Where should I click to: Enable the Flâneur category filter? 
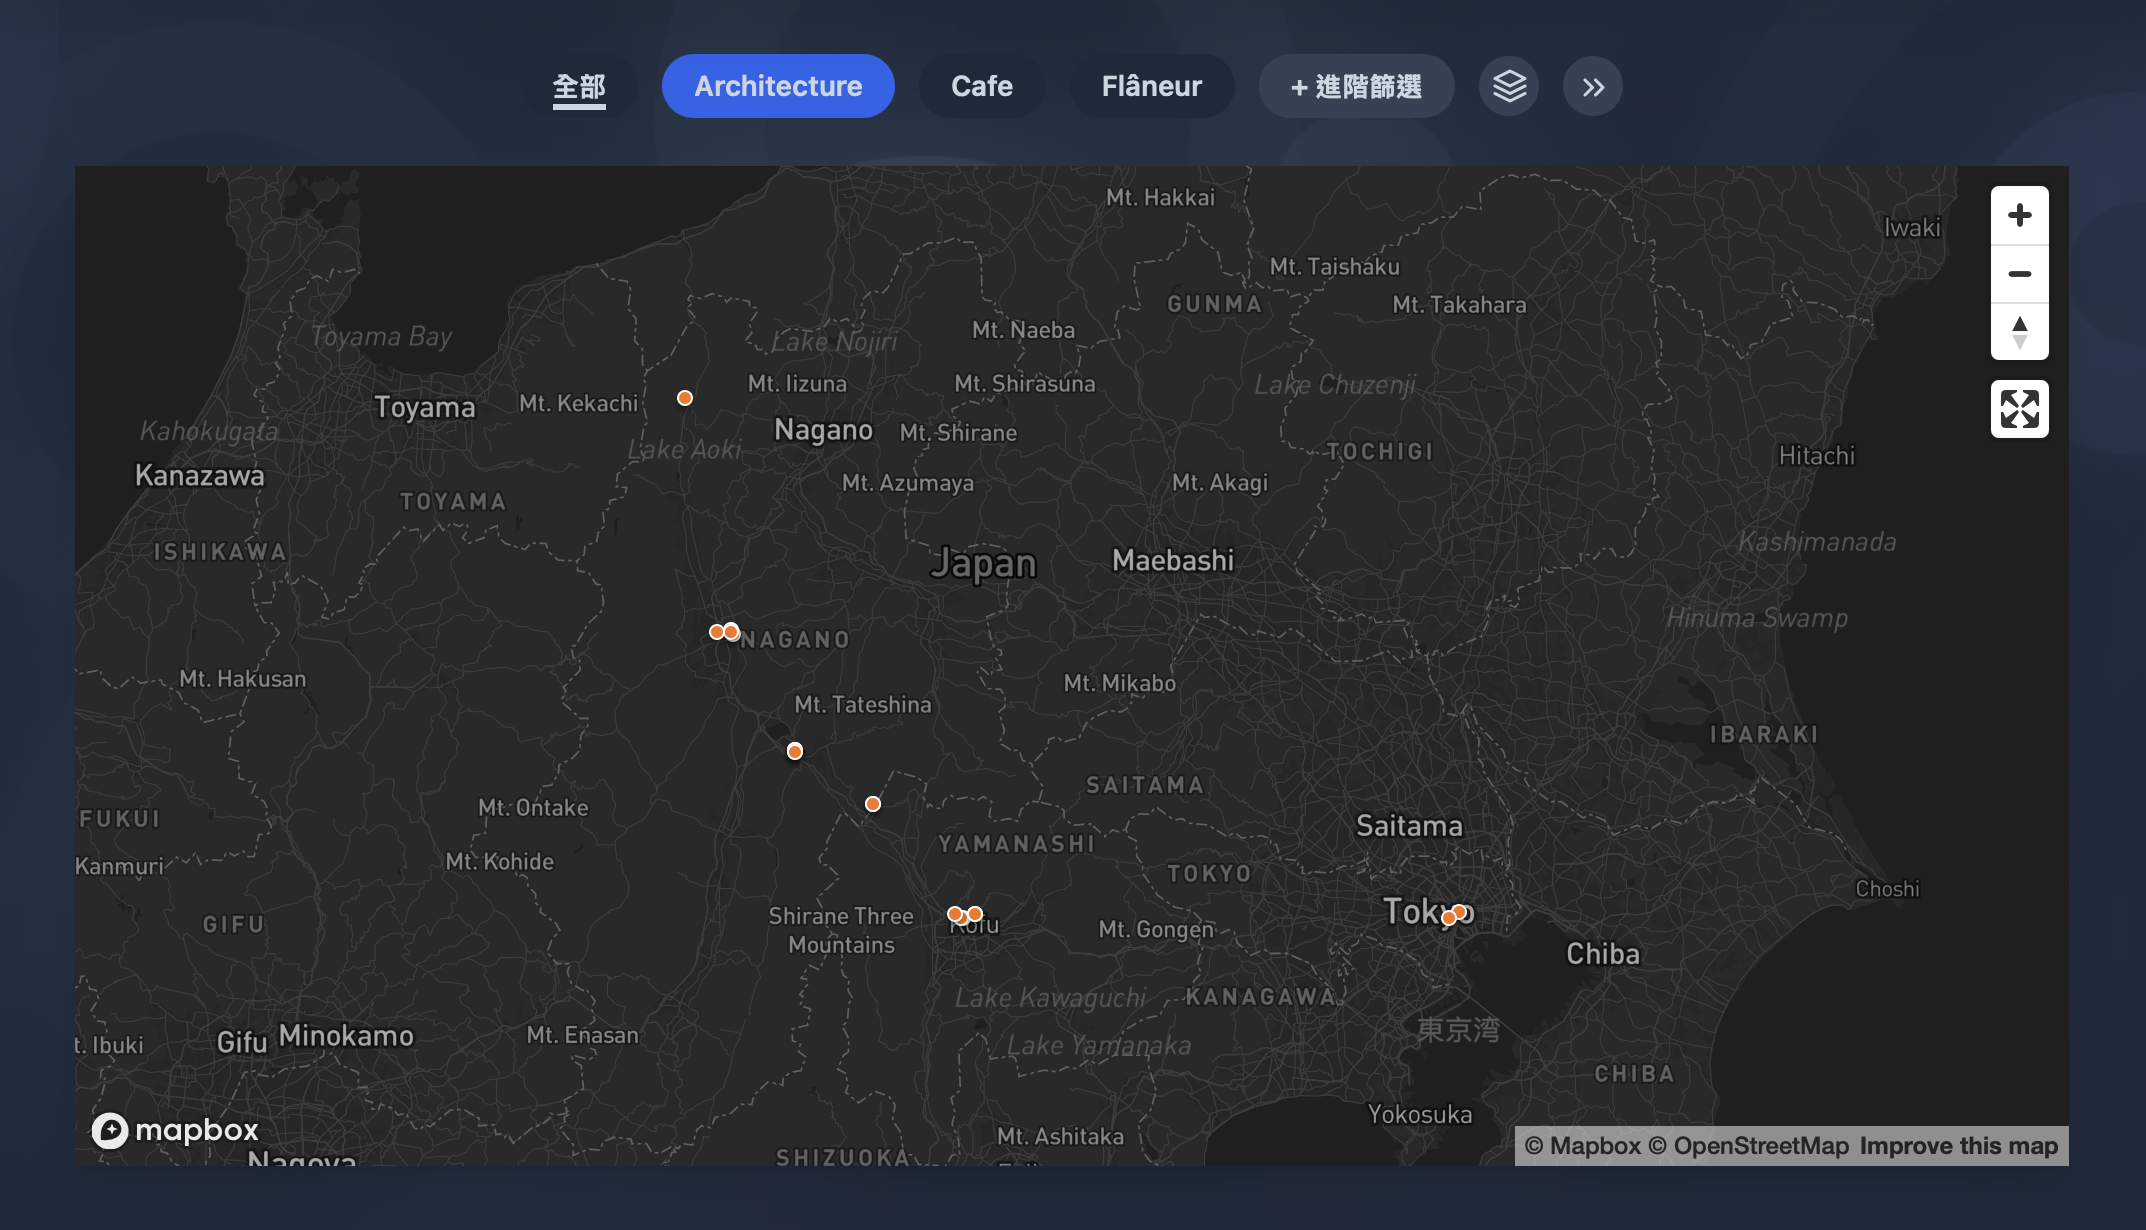tap(1152, 86)
